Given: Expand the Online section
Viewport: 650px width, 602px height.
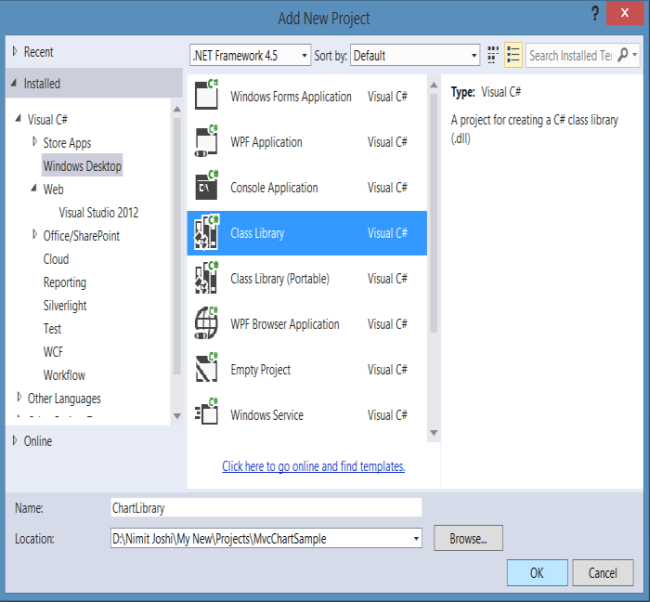Looking at the screenshot, I should coord(15,440).
